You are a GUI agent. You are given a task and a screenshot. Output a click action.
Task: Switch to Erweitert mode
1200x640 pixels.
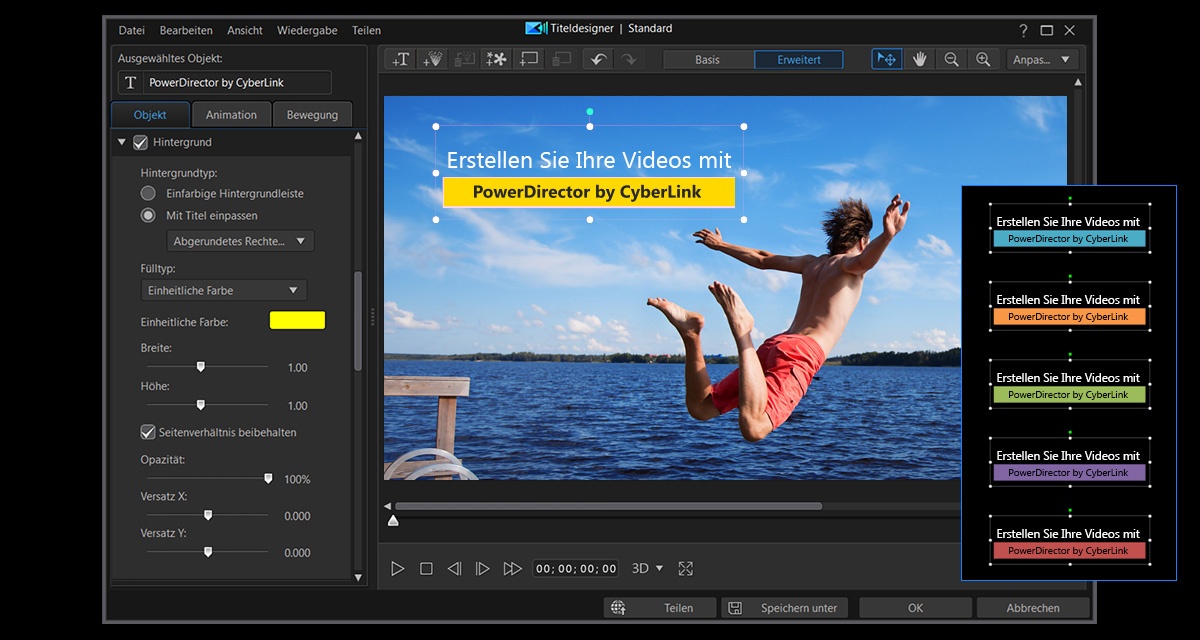tap(799, 59)
